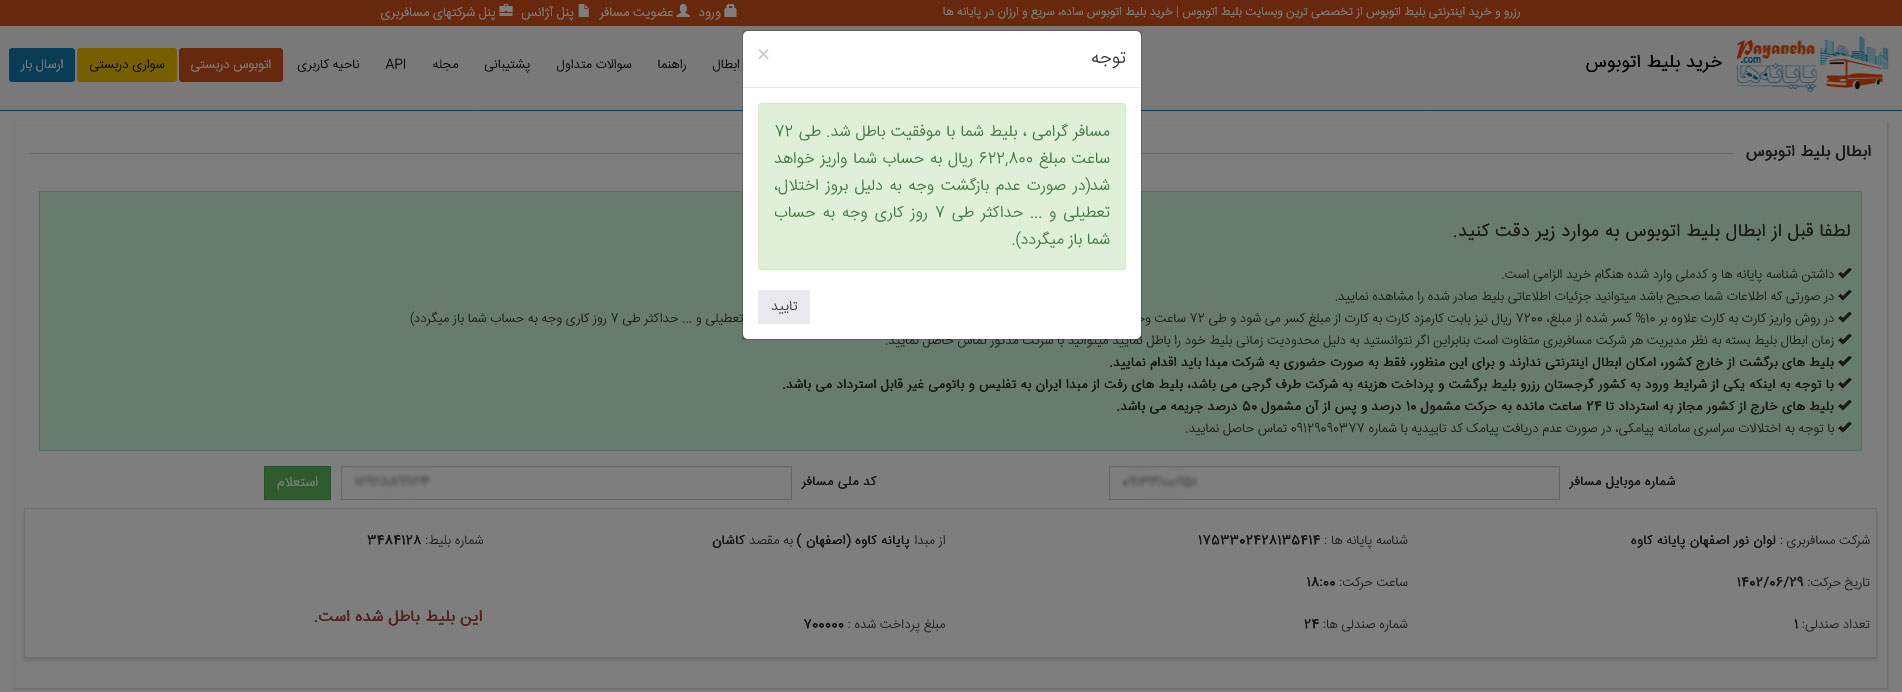Click the red این بلیط باطل شده است text
The height and width of the screenshot is (692, 1902).
(x=398, y=616)
